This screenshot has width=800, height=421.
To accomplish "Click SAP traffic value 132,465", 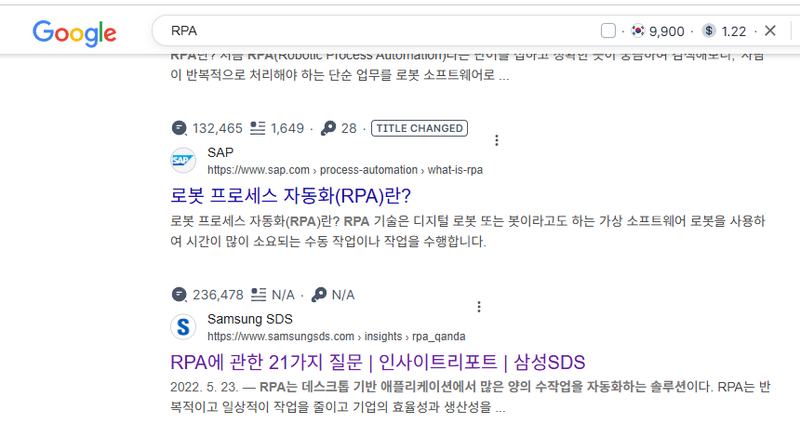I will click(x=217, y=129).
